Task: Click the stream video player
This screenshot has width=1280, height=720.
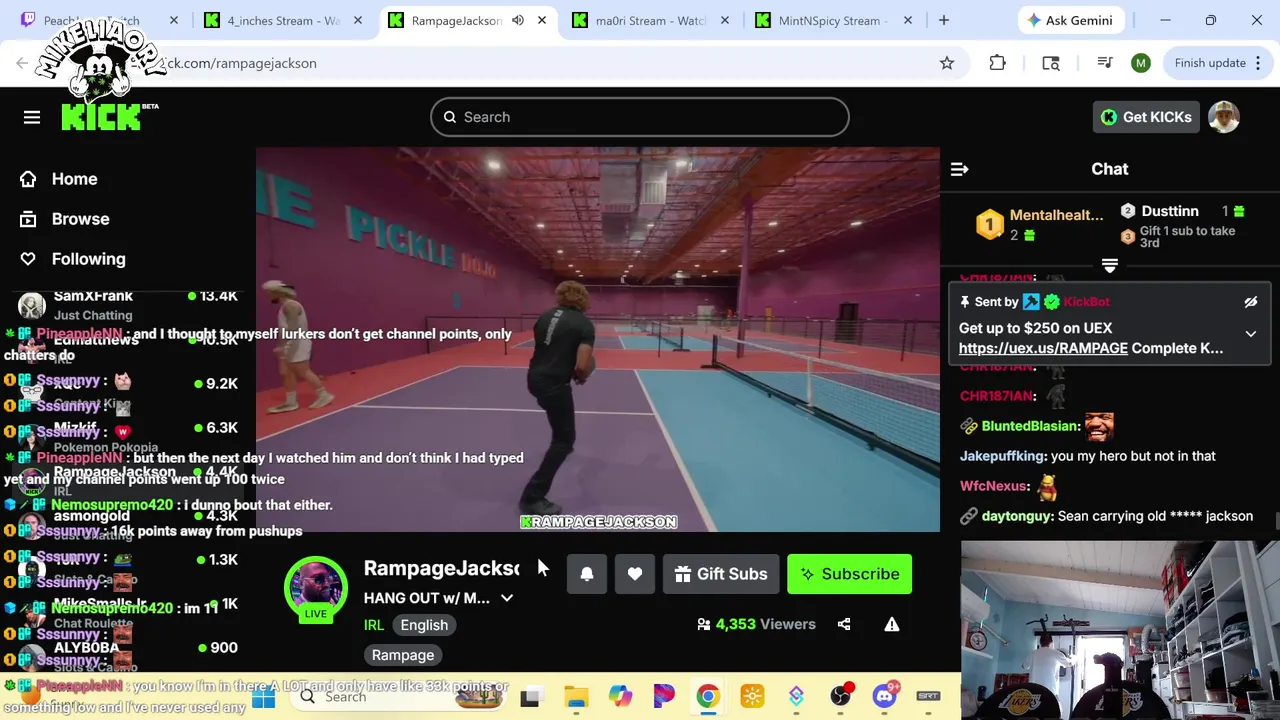Action: [598, 340]
